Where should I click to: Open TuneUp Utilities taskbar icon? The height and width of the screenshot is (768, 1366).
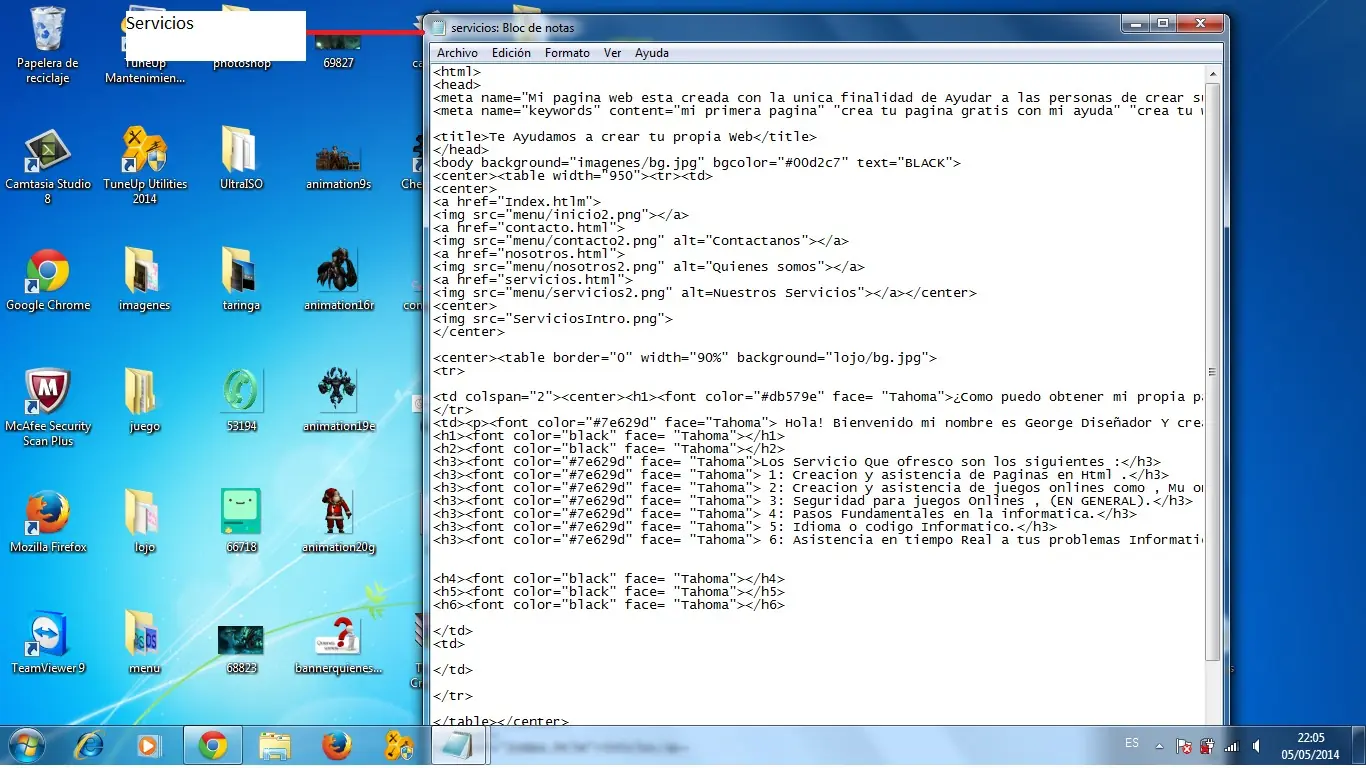(x=399, y=746)
